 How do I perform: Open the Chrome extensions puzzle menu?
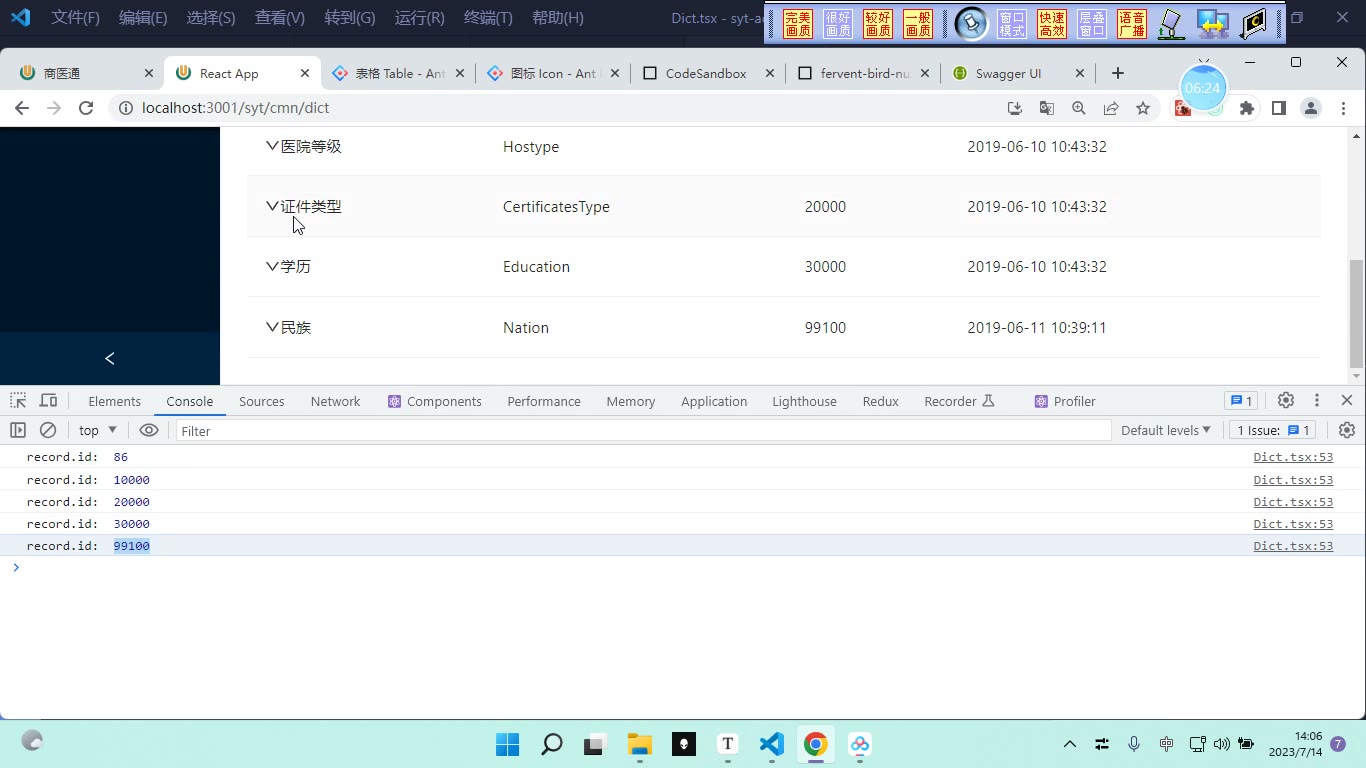point(1247,108)
